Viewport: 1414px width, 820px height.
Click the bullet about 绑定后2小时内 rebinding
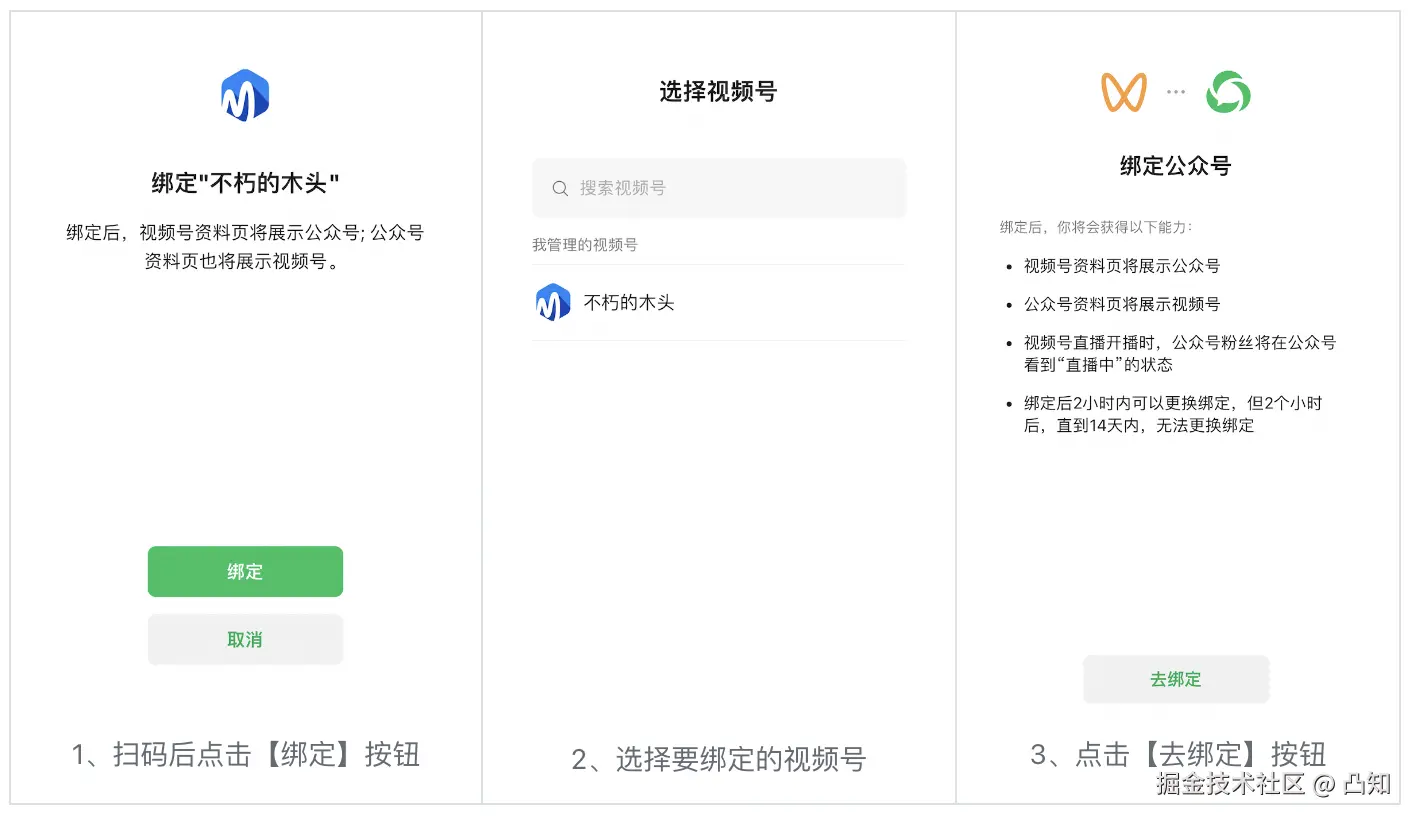coord(1172,414)
